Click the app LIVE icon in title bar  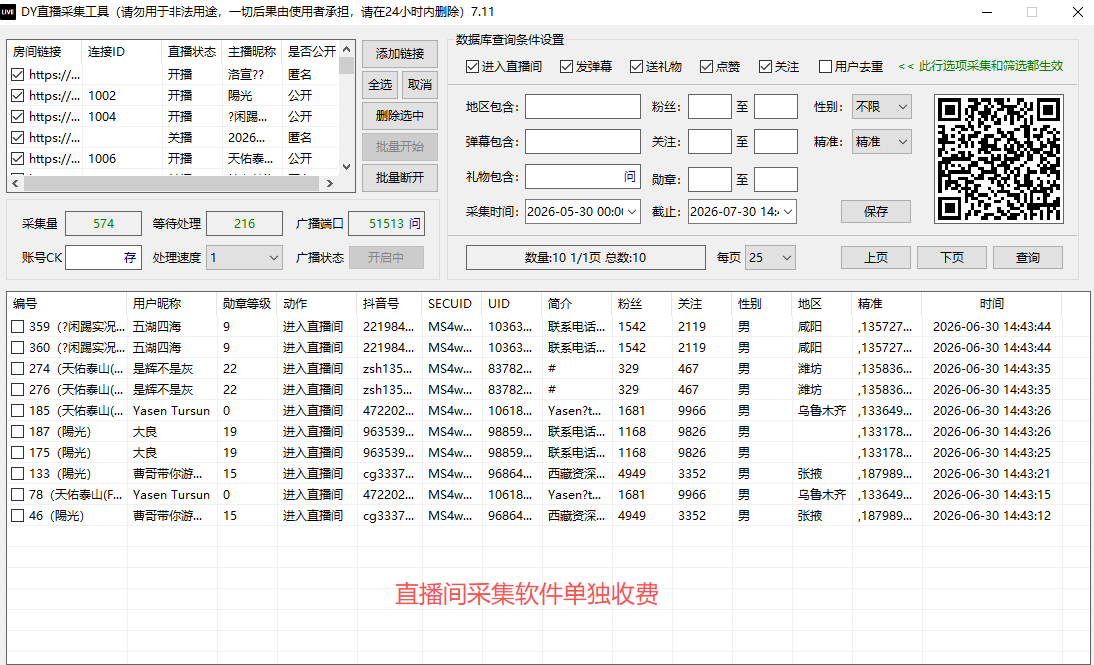(x=8, y=12)
